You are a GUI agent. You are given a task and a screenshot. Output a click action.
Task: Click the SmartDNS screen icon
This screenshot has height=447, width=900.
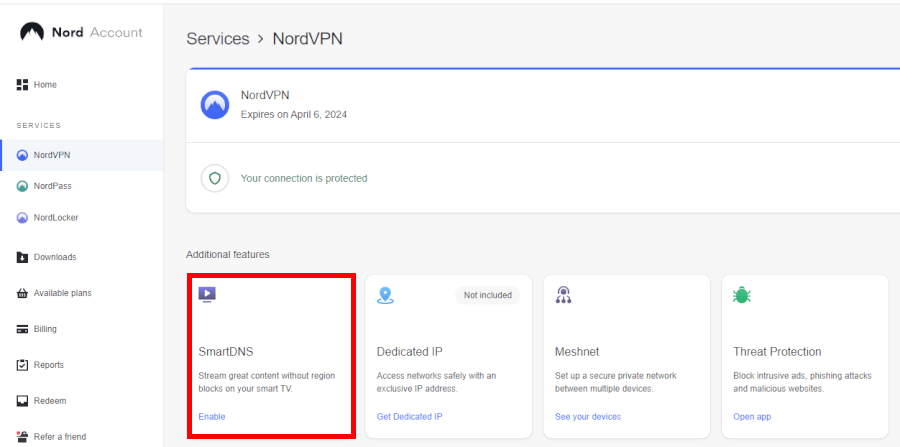pyautogui.click(x=207, y=294)
